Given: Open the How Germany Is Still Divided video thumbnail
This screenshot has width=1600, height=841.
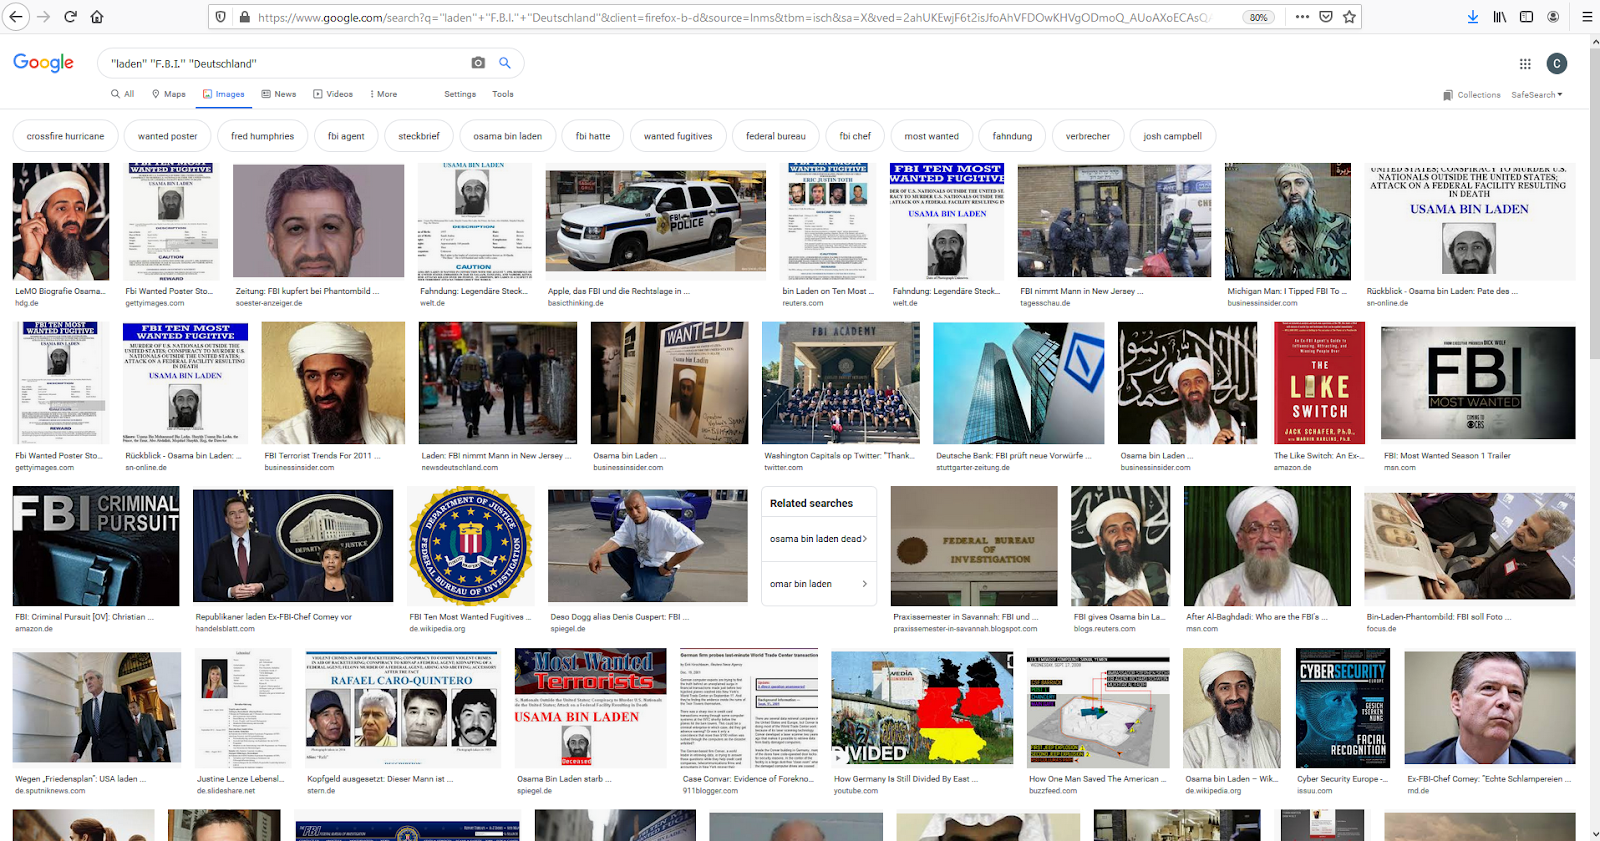Looking at the screenshot, I should (x=922, y=710).
